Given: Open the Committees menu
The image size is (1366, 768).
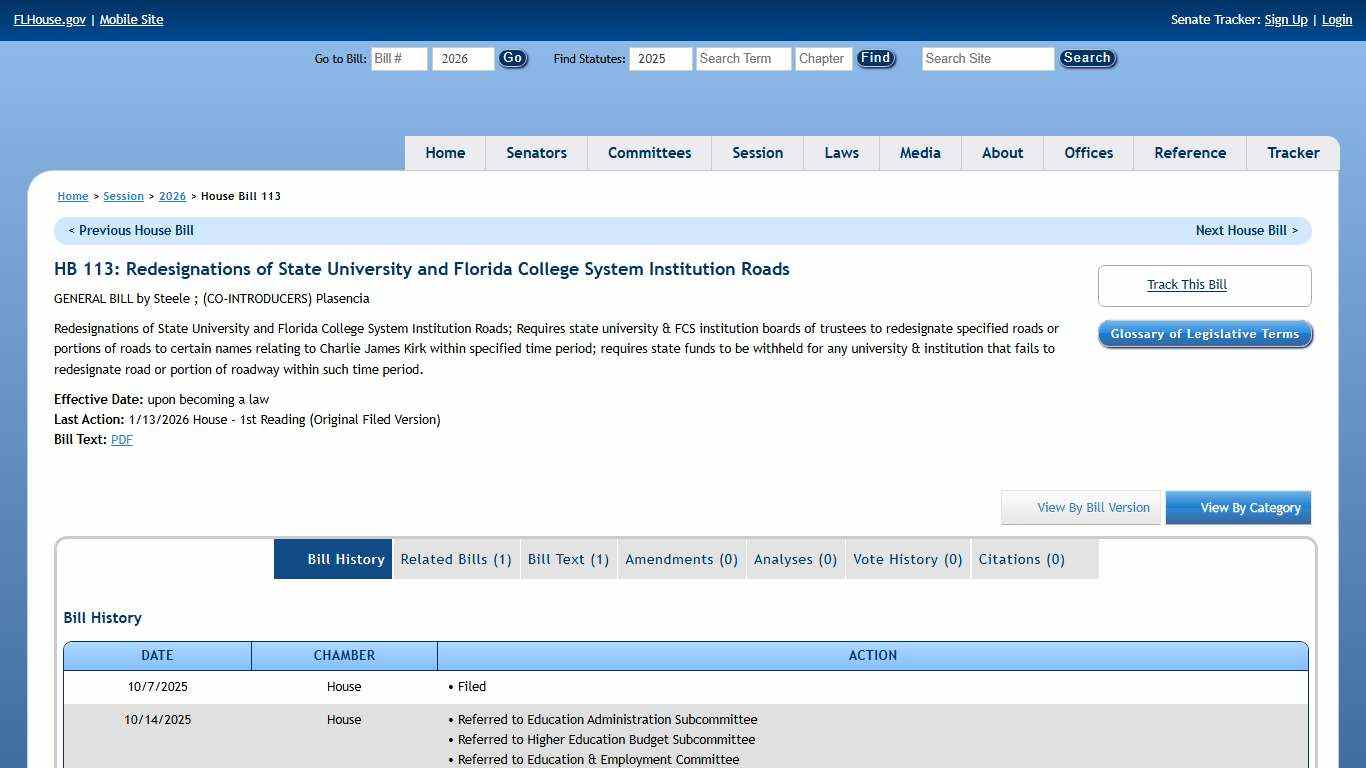Looking at the screenshot, I should click(x=649, y=153).
